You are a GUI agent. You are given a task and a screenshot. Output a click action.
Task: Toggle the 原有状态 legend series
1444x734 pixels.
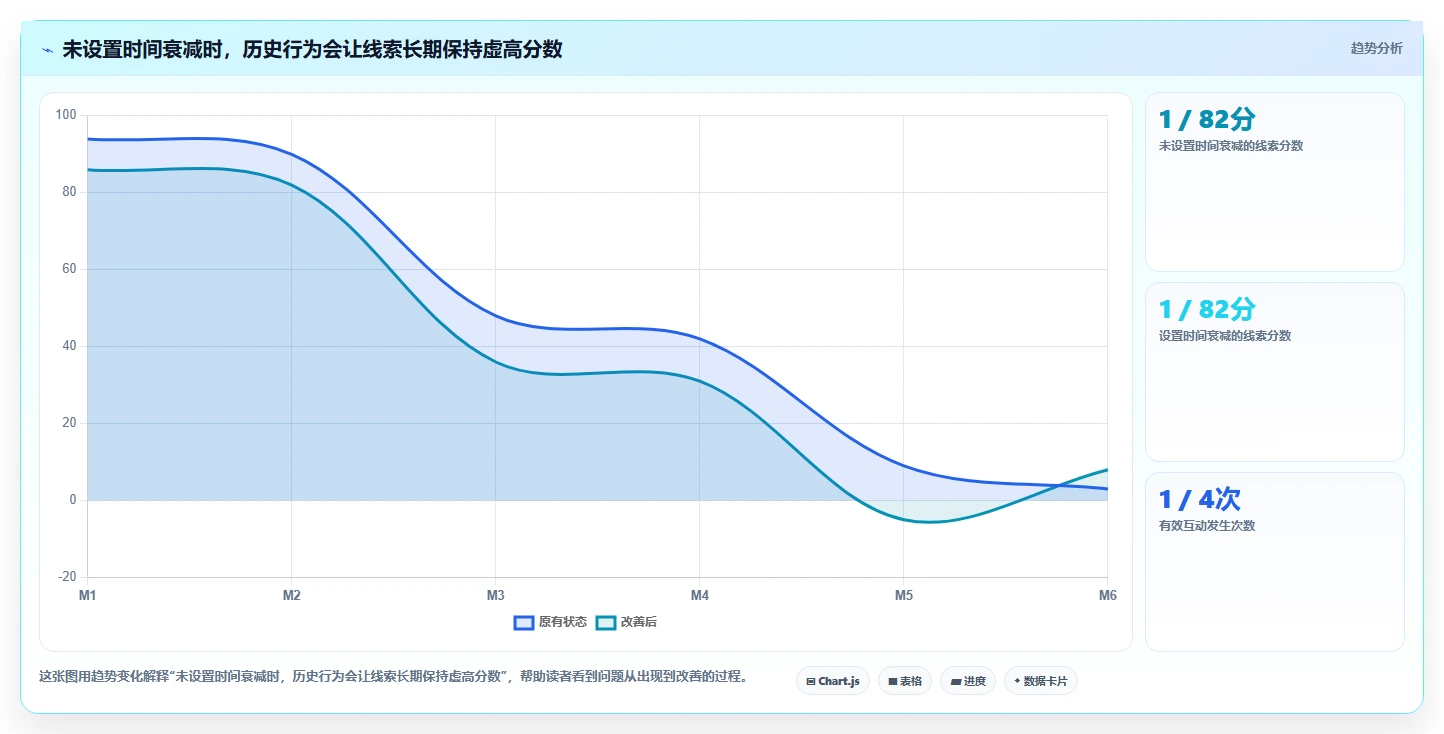pyautogui.click(x=550, y=622)
